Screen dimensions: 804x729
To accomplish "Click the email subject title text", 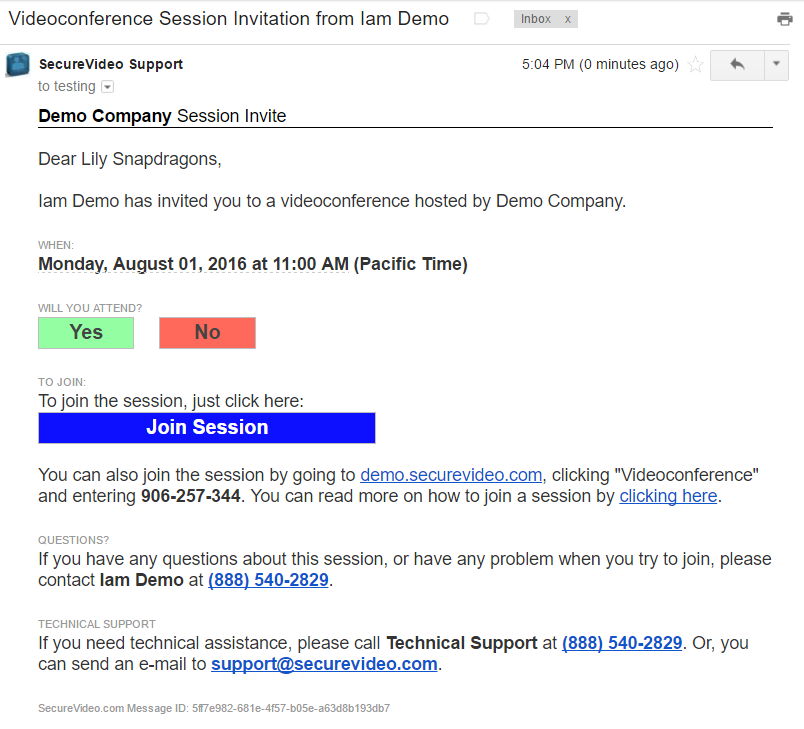I will click(x=229, y=19).
